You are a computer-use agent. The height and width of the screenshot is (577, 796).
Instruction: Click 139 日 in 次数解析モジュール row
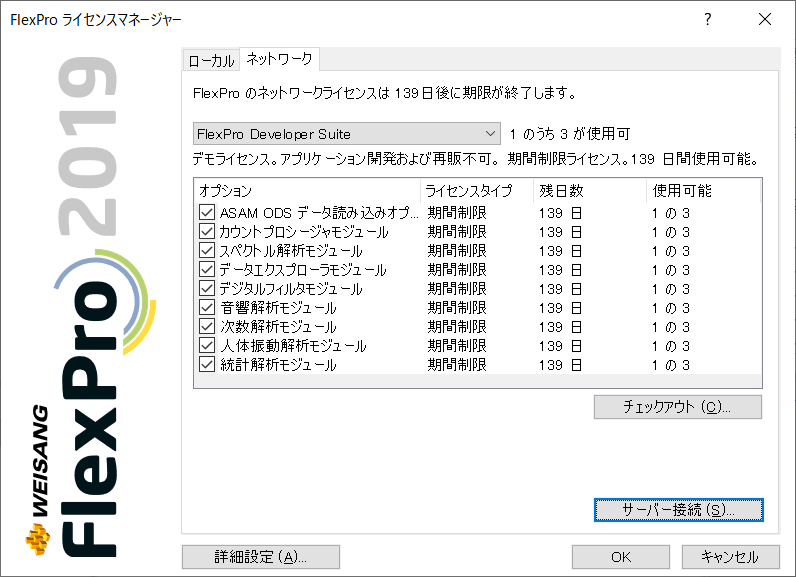tap(560, 327)
